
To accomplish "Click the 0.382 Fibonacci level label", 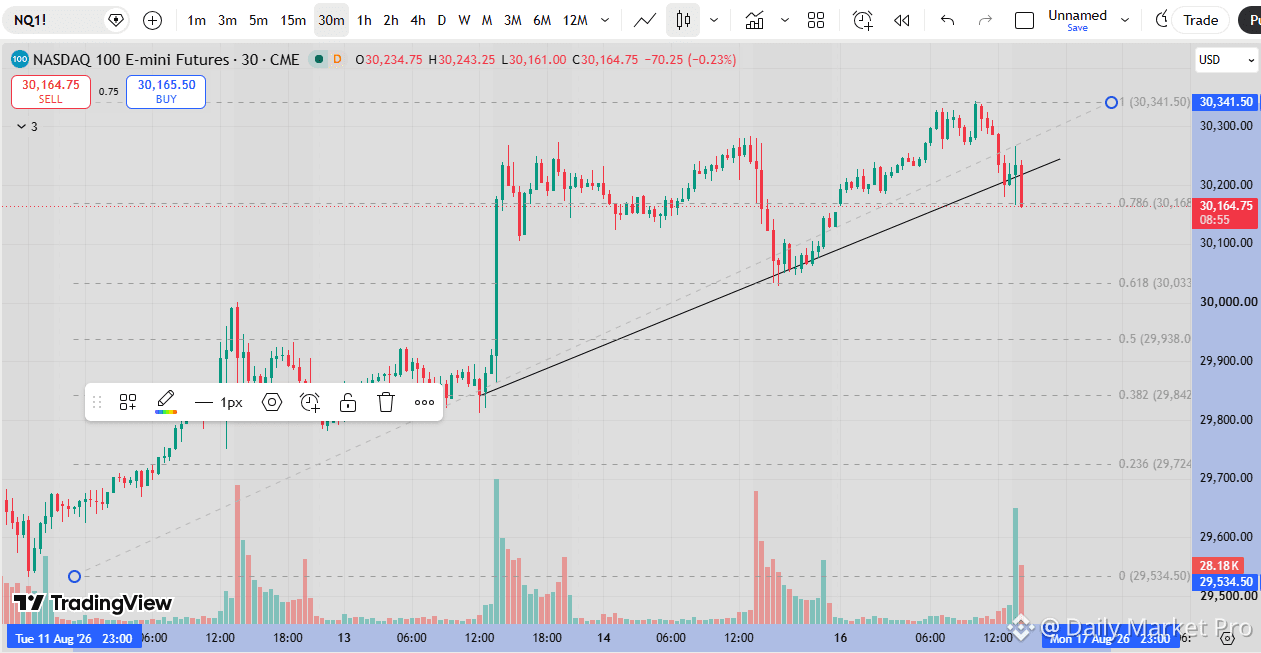I will [x=1155, y=395].
